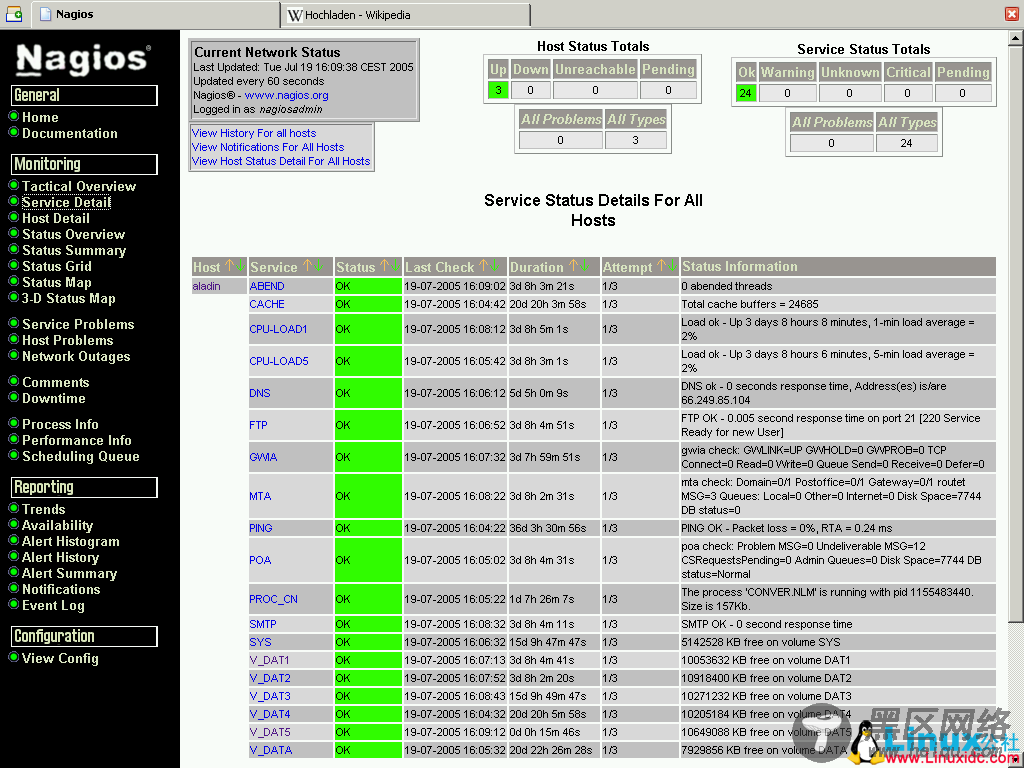Close the browser tab with red X
Viewport: 1024px width, 768px height.
(1012, 14)
